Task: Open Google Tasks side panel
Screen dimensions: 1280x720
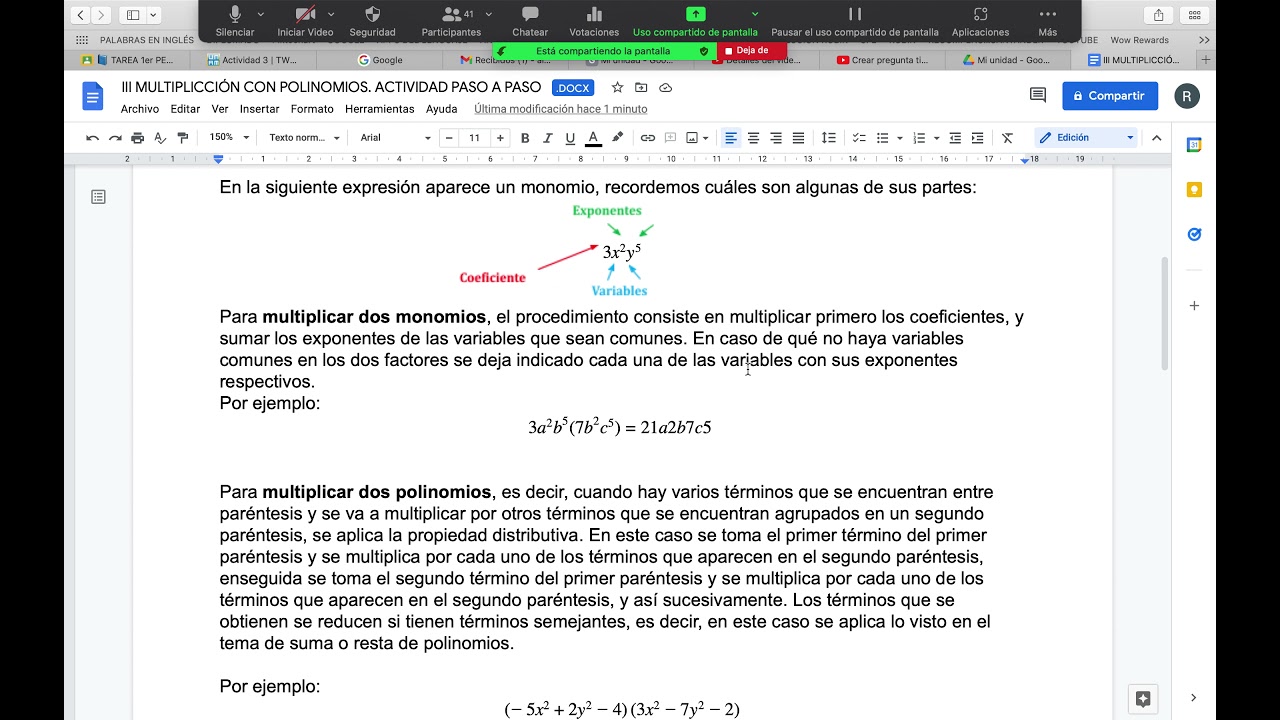Action: [x=1194, y=234]
